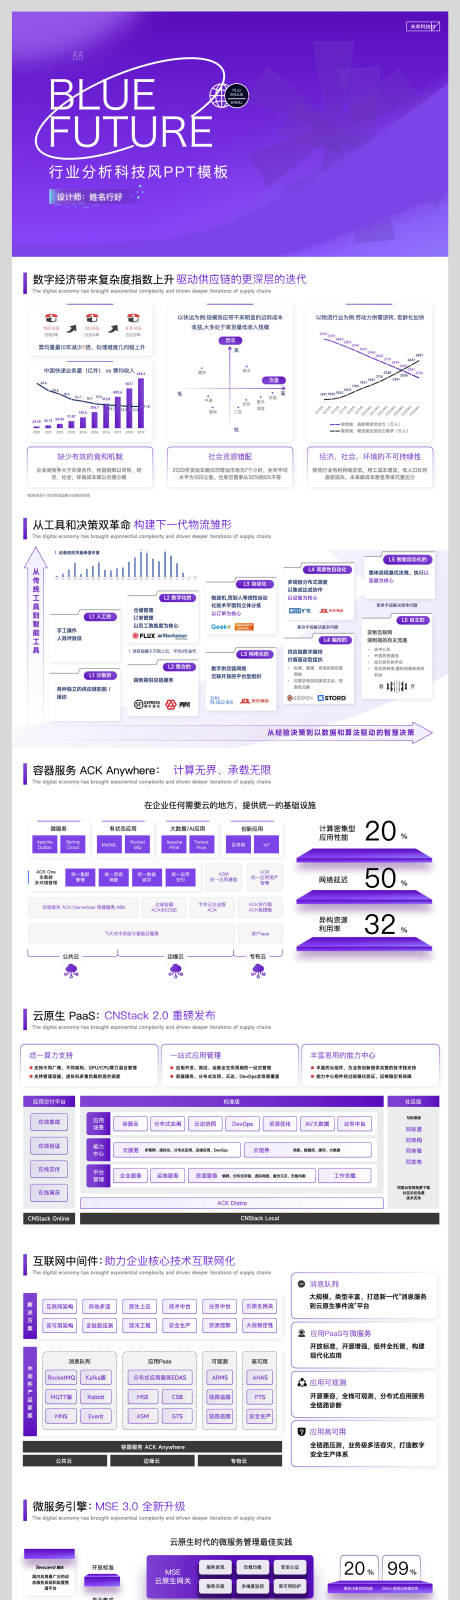Click the icon next to 应用PaaS与微服务 heading
The height and width of the screenshot is (1600, 460).
tap(301, 1333)
